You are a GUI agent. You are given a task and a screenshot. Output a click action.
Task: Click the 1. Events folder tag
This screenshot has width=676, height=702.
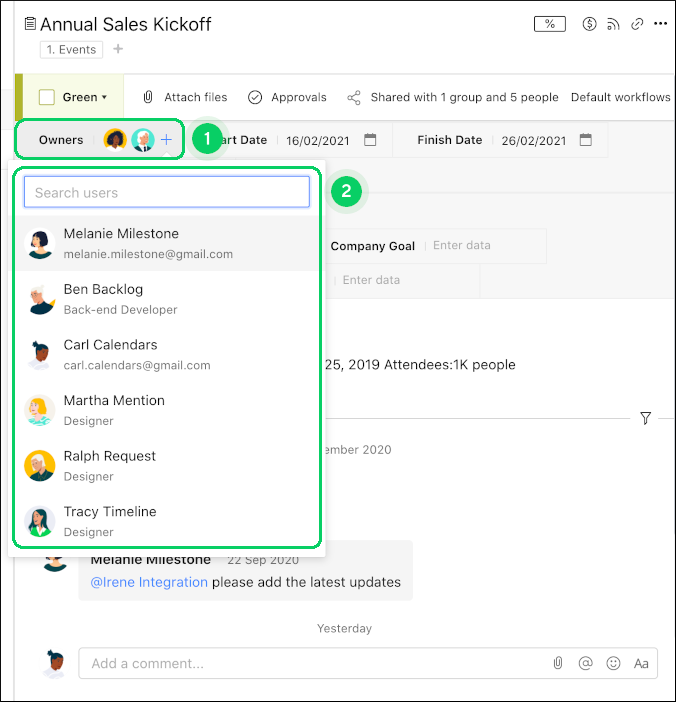click(71, 50)
